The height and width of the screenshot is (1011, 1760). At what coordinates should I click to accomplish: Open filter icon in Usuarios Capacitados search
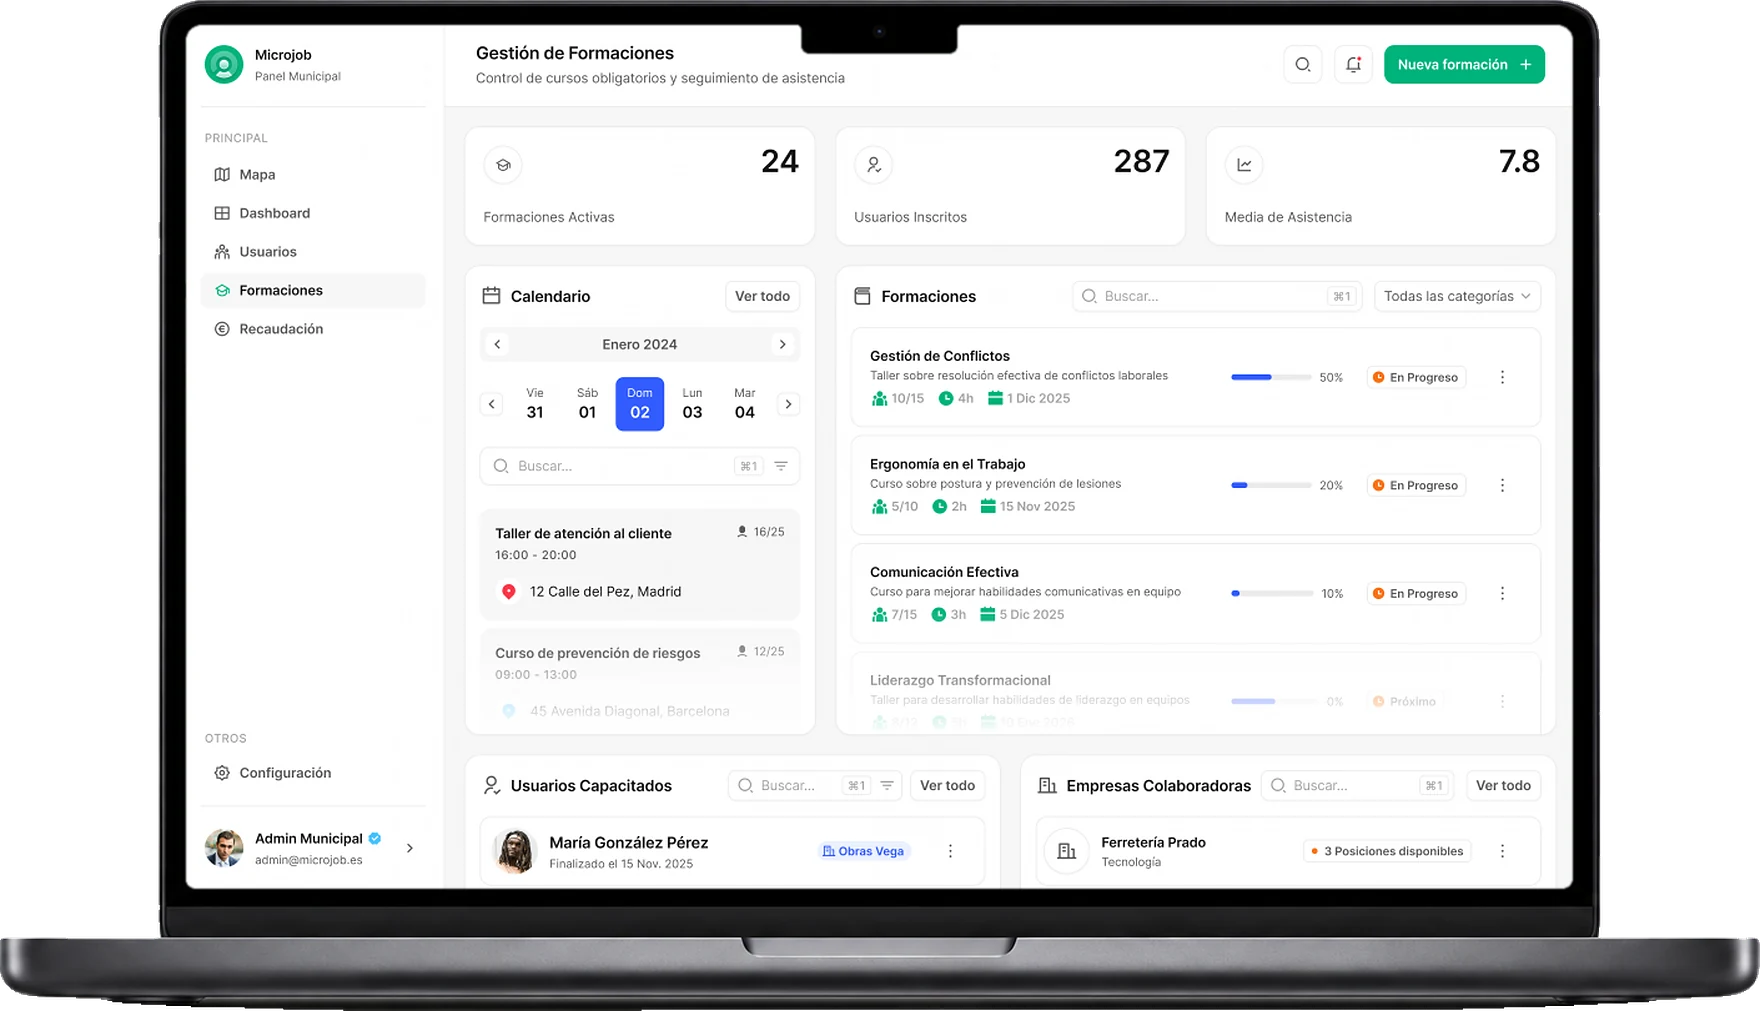pyautogui.click(x=887, y=786)
